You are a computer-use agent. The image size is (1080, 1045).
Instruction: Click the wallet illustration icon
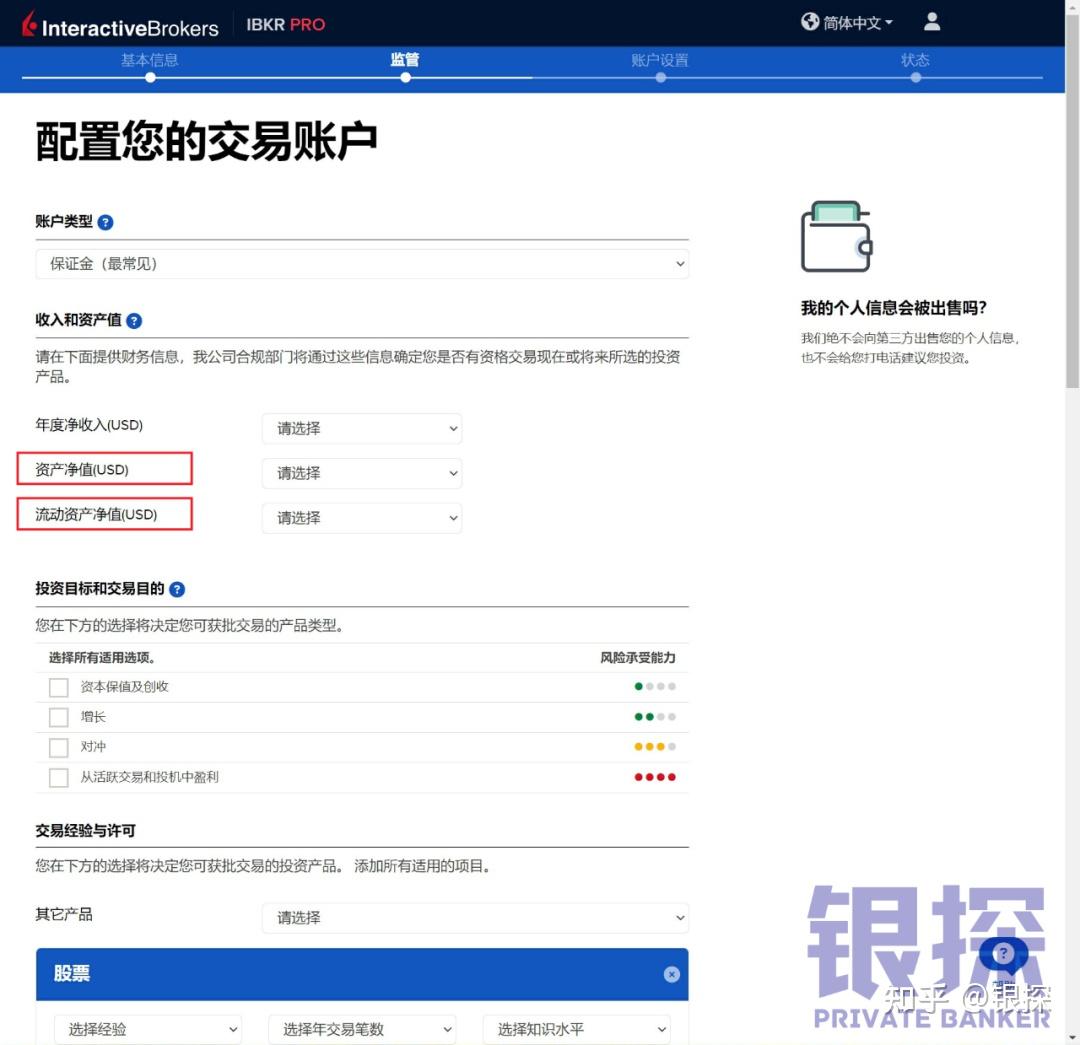click(836, 236)
